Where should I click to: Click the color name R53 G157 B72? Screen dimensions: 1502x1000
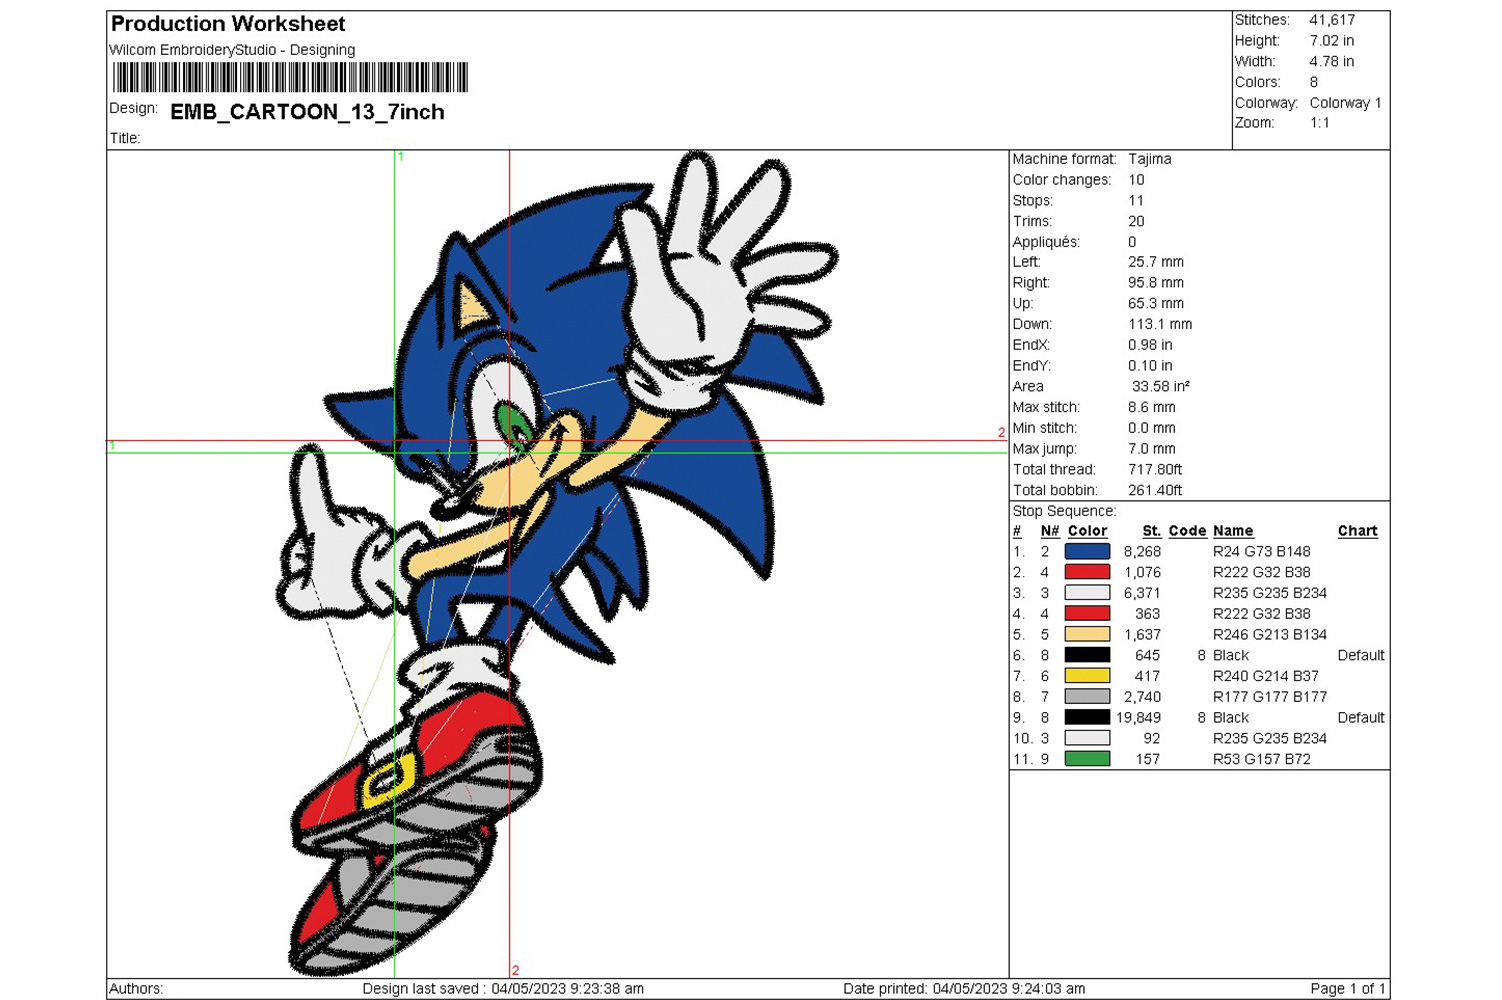click(x=1261, y=759)
